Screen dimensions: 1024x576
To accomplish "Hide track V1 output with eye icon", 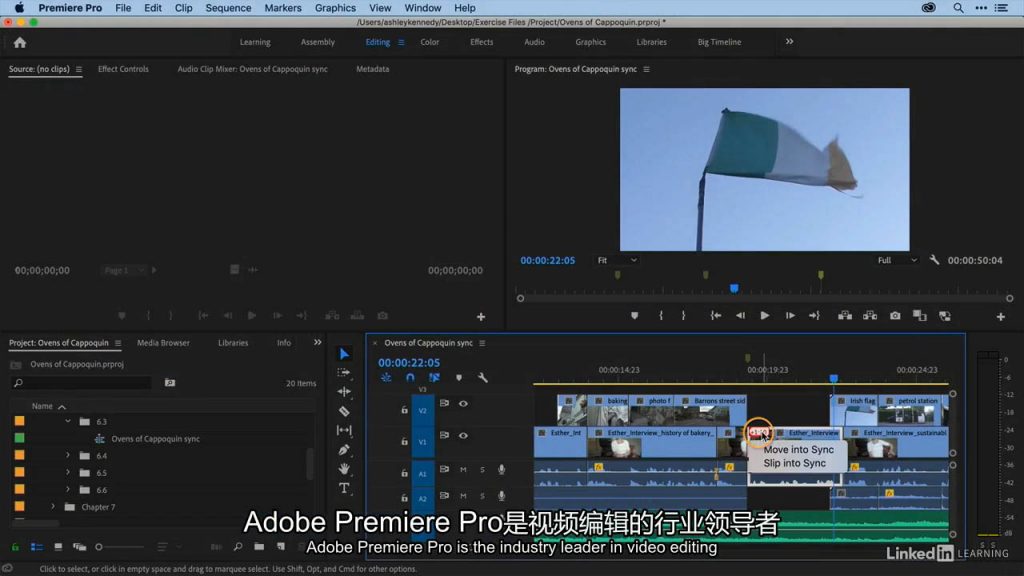I will pos(463,436).
